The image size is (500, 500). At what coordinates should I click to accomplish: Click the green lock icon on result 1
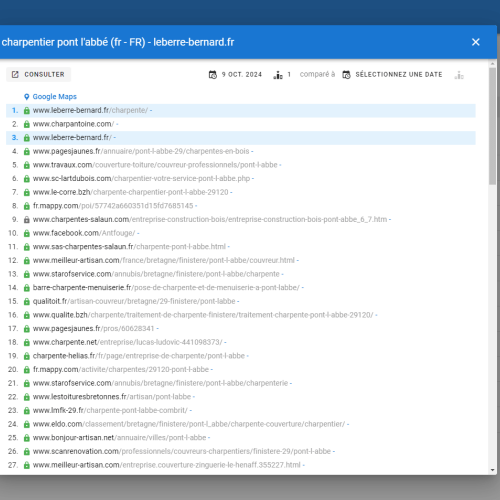coord(27,111)
